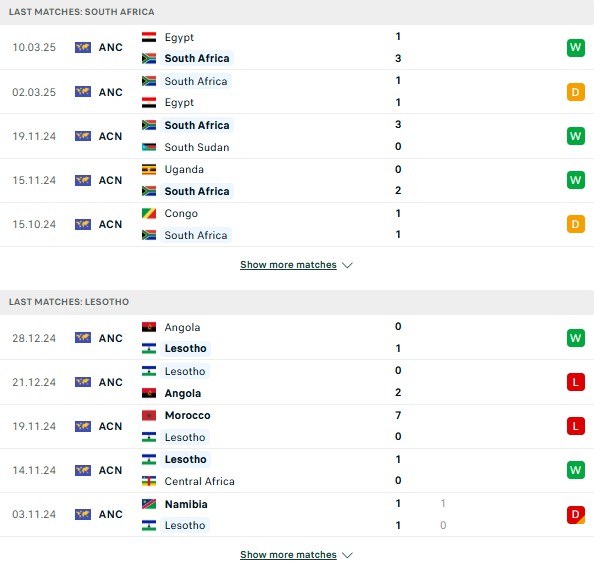The height and width of the screenshot is (569, 594).
Task: Open South Sudan team name link
Action: (197, 147)
